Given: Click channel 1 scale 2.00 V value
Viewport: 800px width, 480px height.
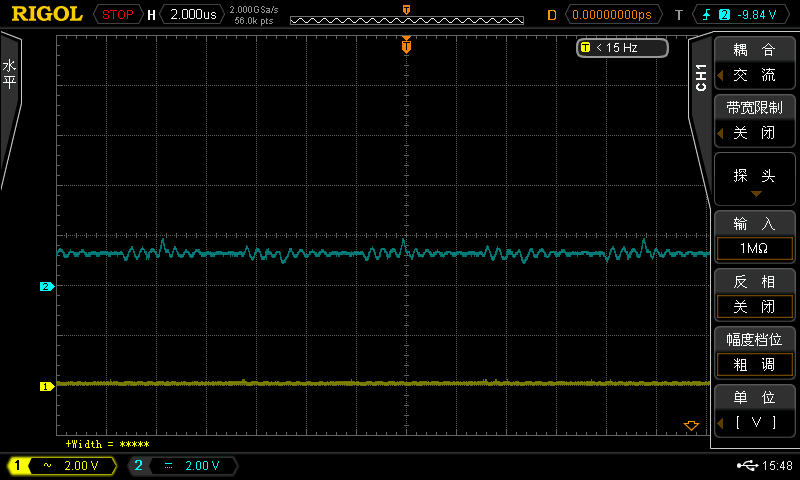Looking at the screenshot, I should pos(81,465).
